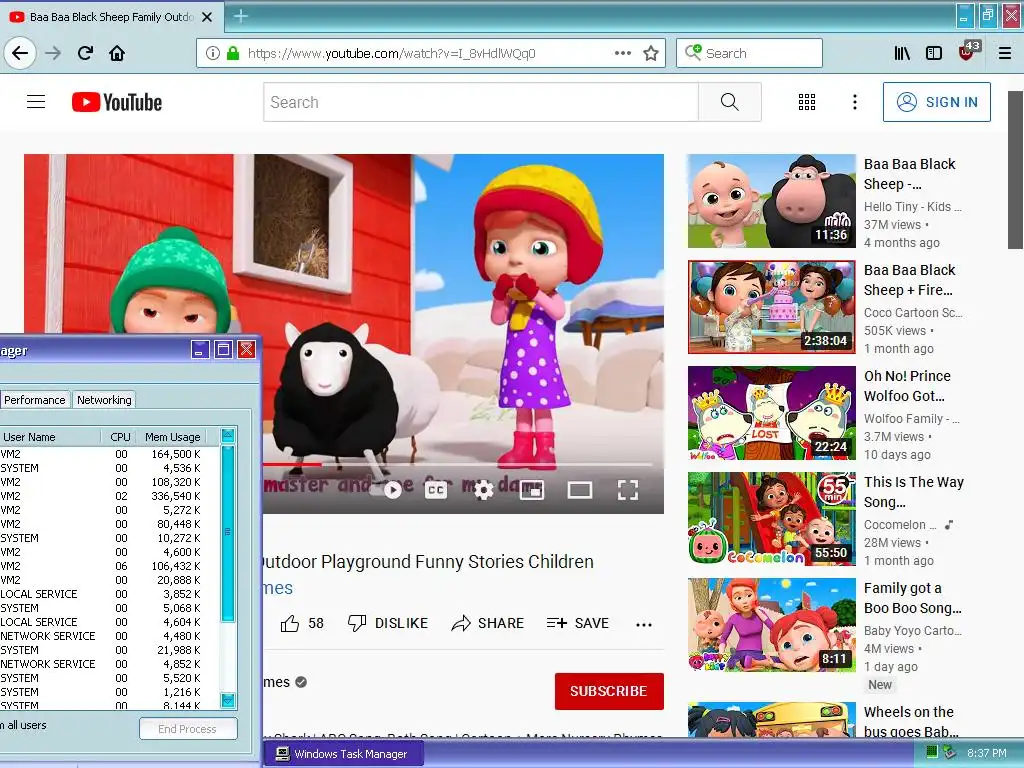Image resolution: width=1024 pixels, height=768 pixels.
Task: Open the YouTube guide hamburger menu
Action: pyautogui.click(x=36, y=102)
